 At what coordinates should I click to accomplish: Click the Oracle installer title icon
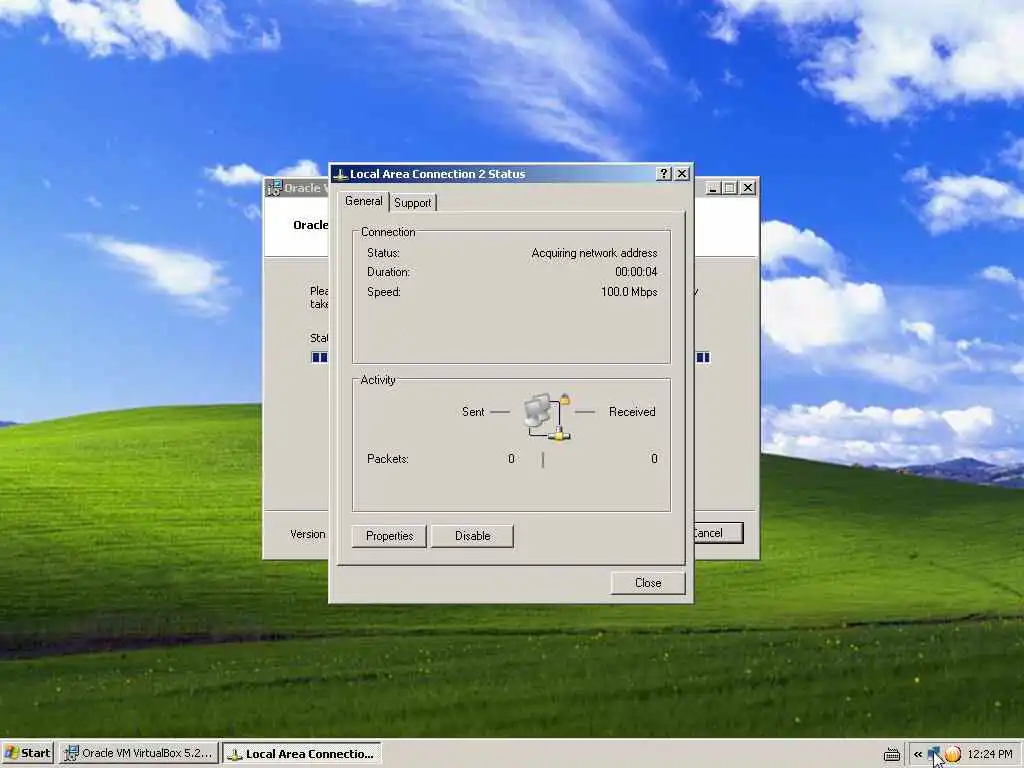(274, 188)
